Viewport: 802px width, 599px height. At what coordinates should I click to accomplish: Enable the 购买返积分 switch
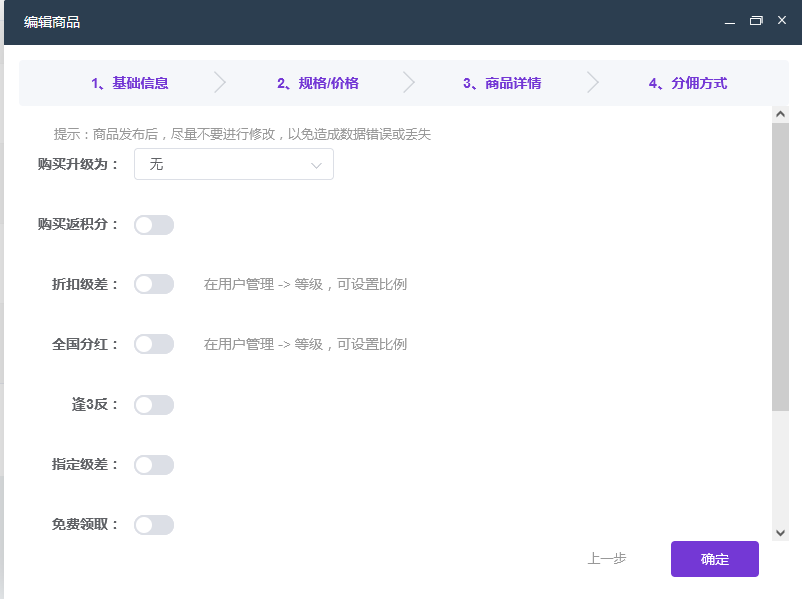[x=154, y=225]
